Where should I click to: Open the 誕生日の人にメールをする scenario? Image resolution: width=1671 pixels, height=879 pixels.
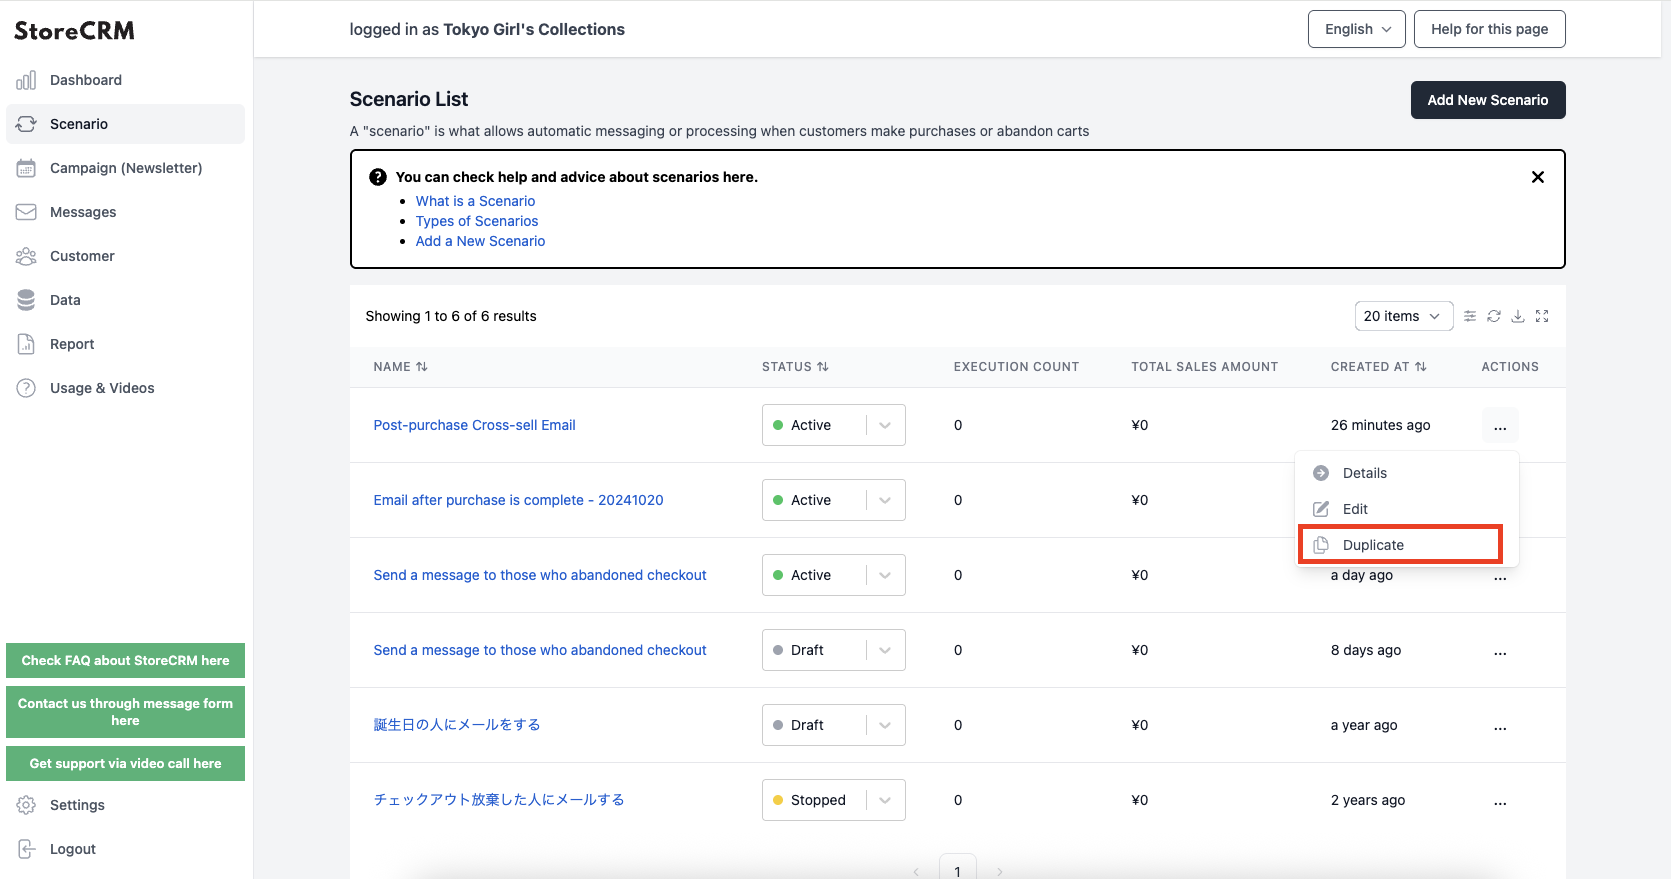[x=457, y=725]
